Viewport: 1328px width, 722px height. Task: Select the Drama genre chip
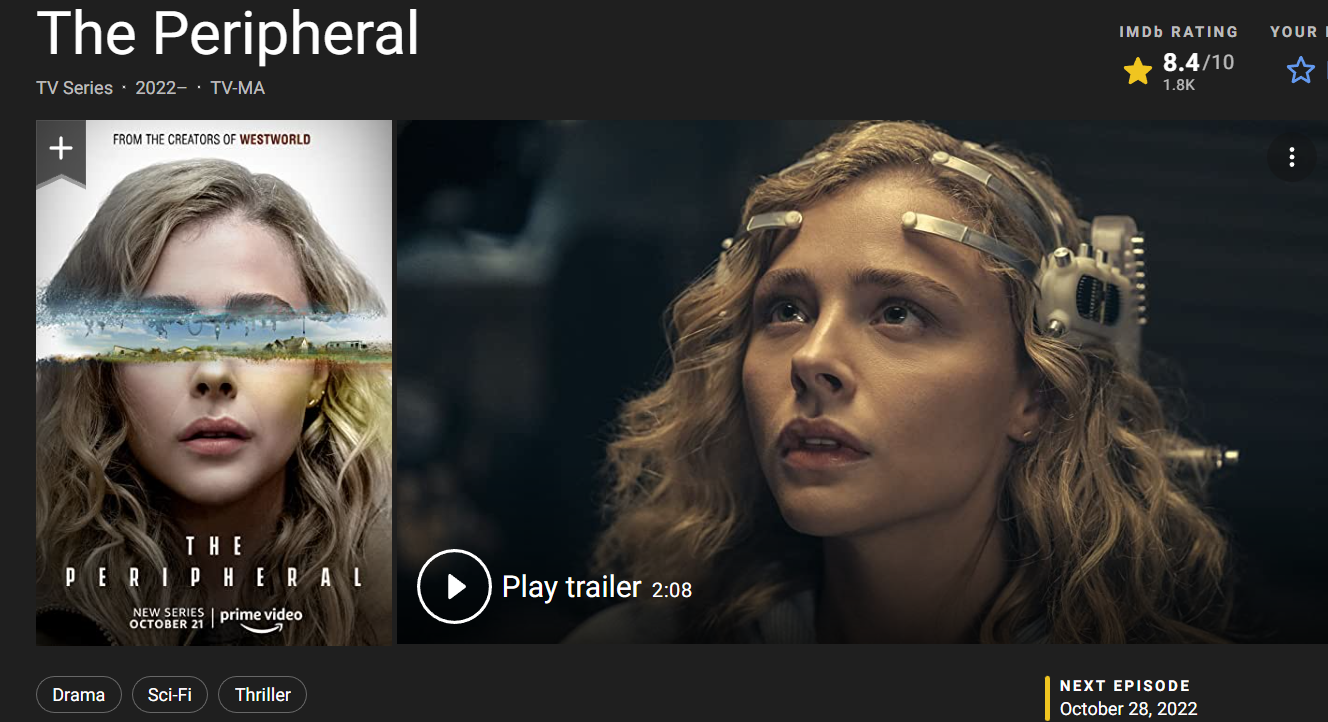pos(79,695)
